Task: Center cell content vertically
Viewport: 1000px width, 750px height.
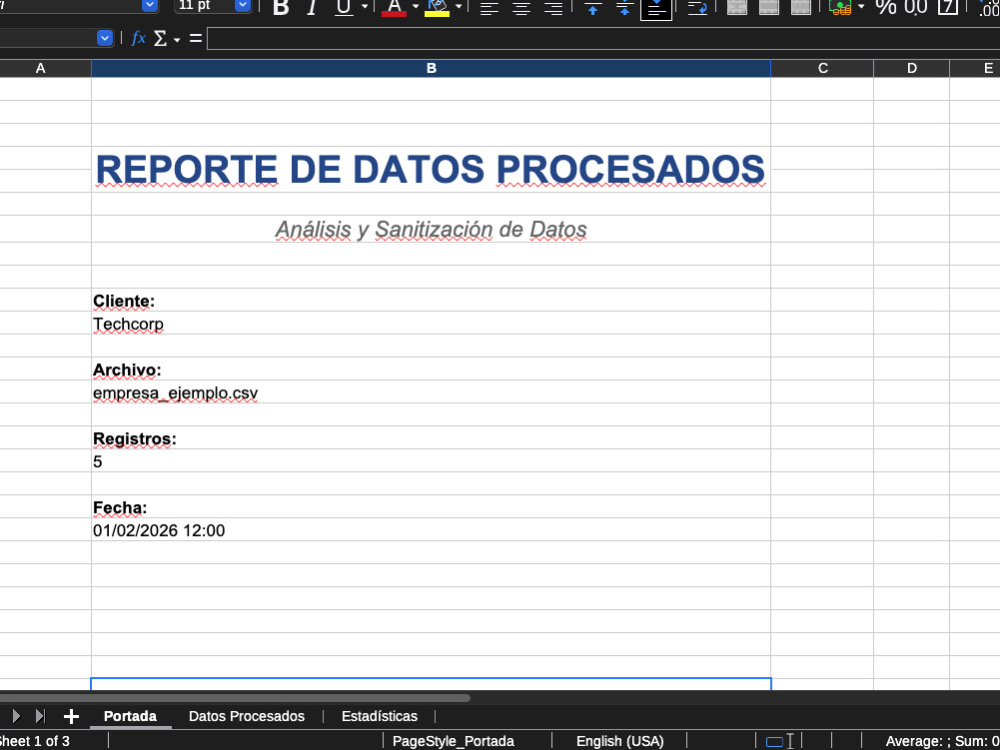Action: (x=624, y=8)
